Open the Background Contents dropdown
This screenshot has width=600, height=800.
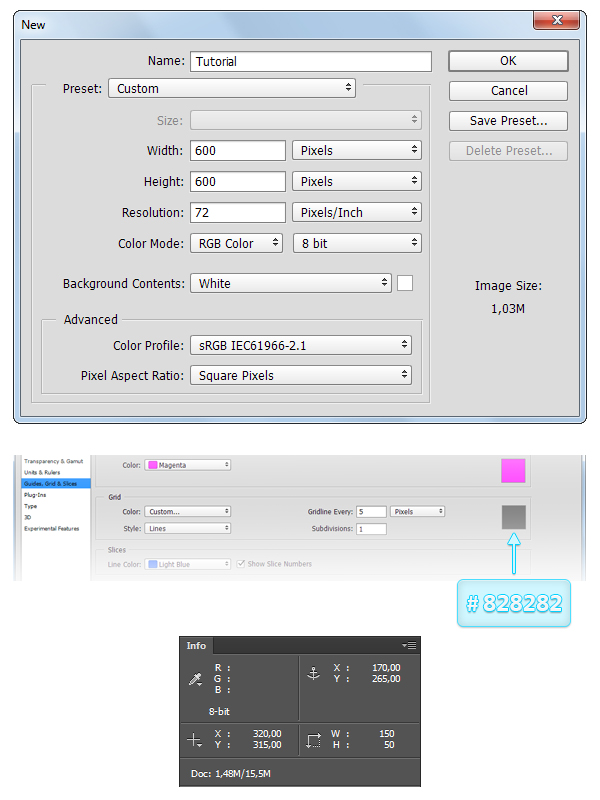pos(290,283)
